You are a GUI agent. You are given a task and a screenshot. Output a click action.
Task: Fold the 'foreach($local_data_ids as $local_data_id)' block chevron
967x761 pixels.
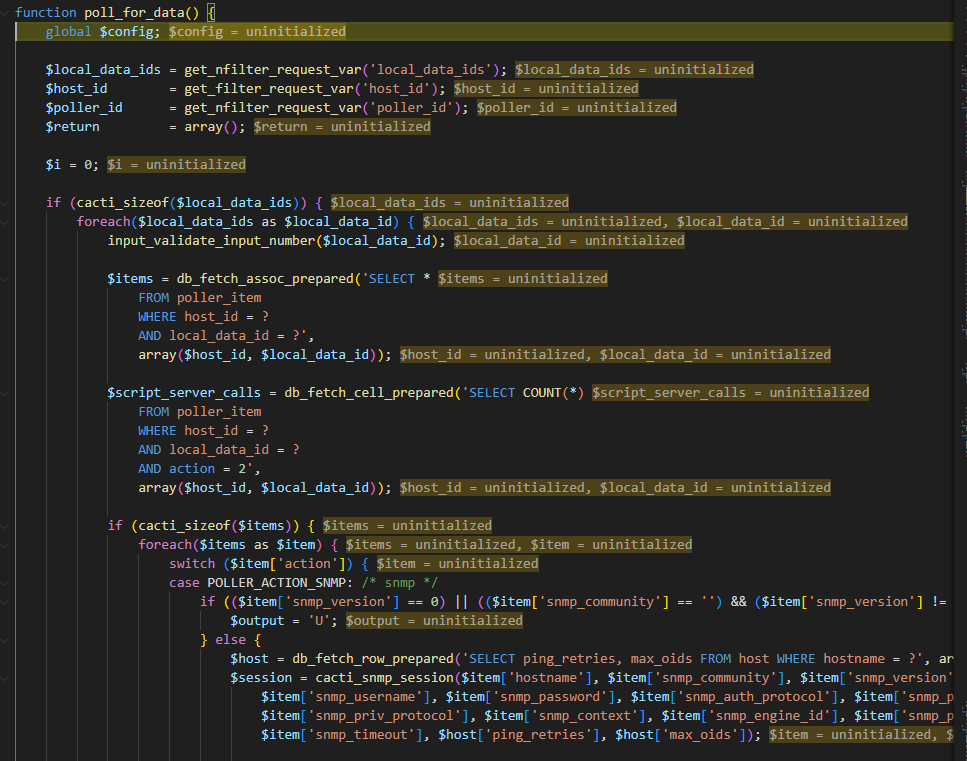5,222
